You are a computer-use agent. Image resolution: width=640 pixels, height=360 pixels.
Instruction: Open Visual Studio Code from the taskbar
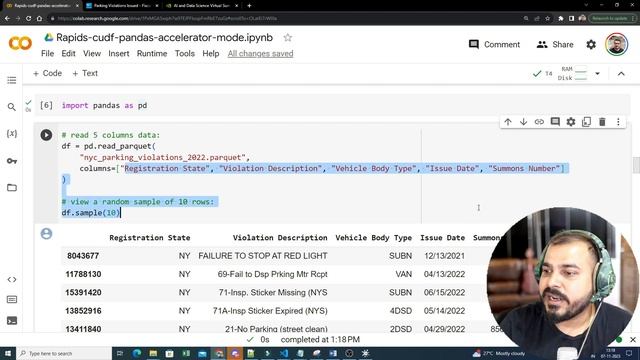click(284, 353)
